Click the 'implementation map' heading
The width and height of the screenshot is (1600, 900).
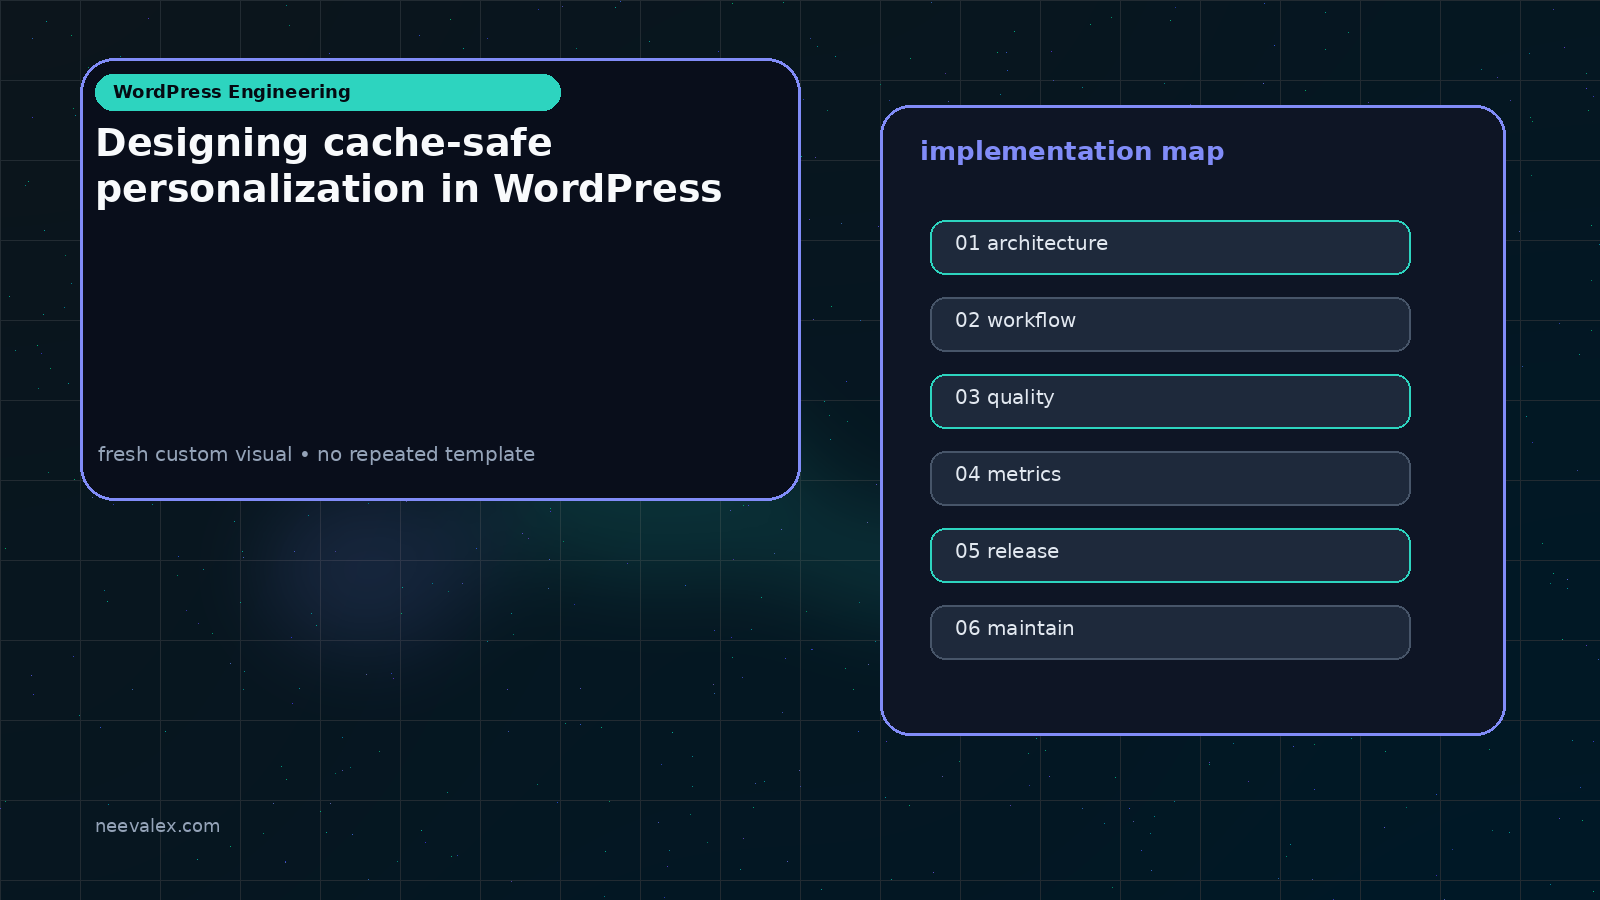point(1072,151)
